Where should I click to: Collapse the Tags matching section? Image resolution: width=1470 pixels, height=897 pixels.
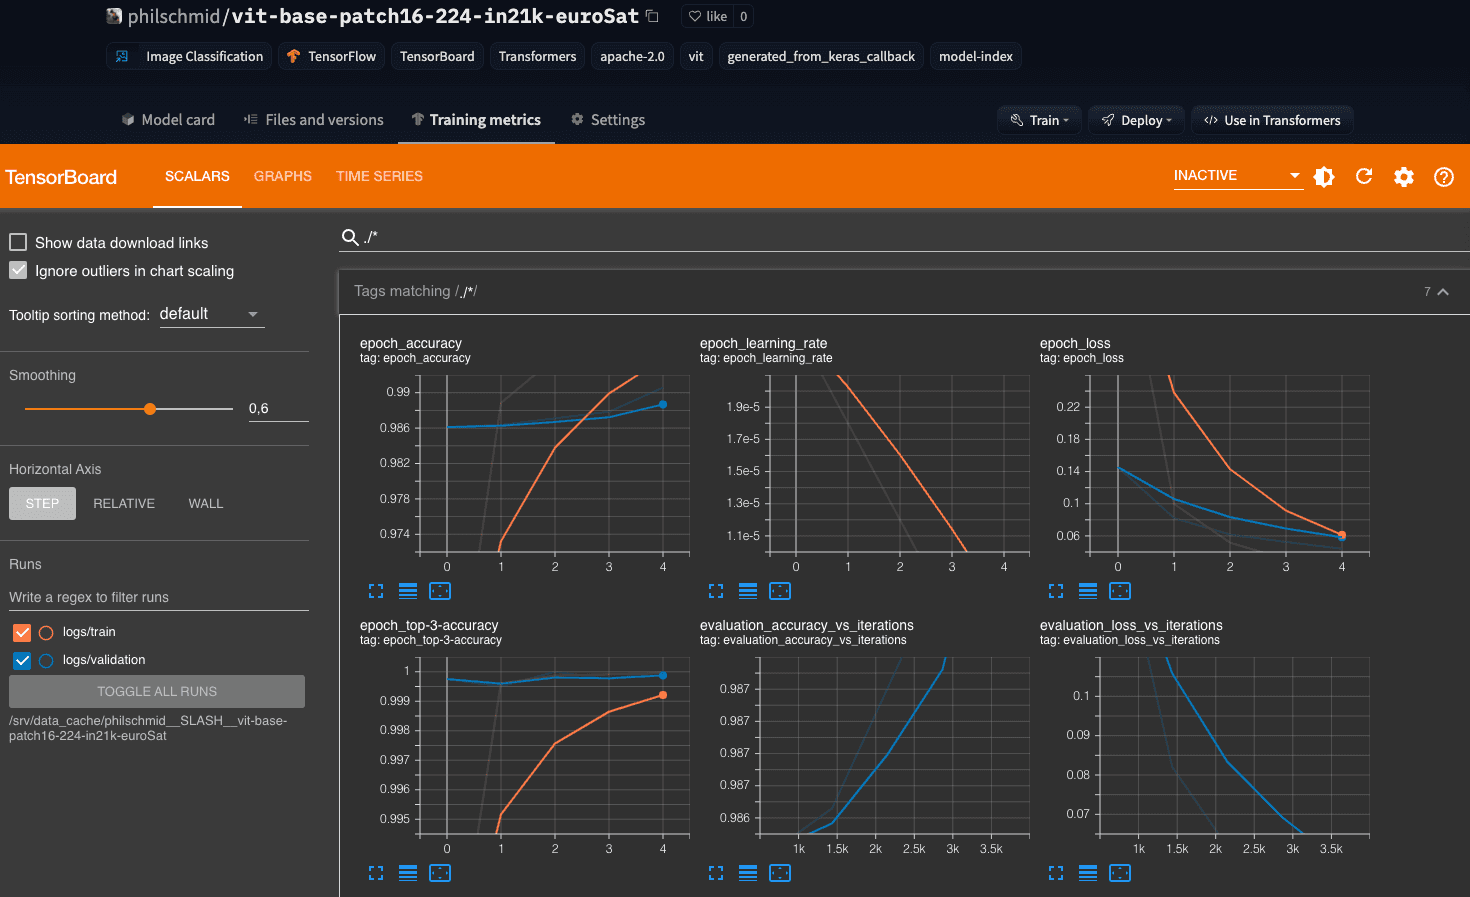[x=1443, y=292]
